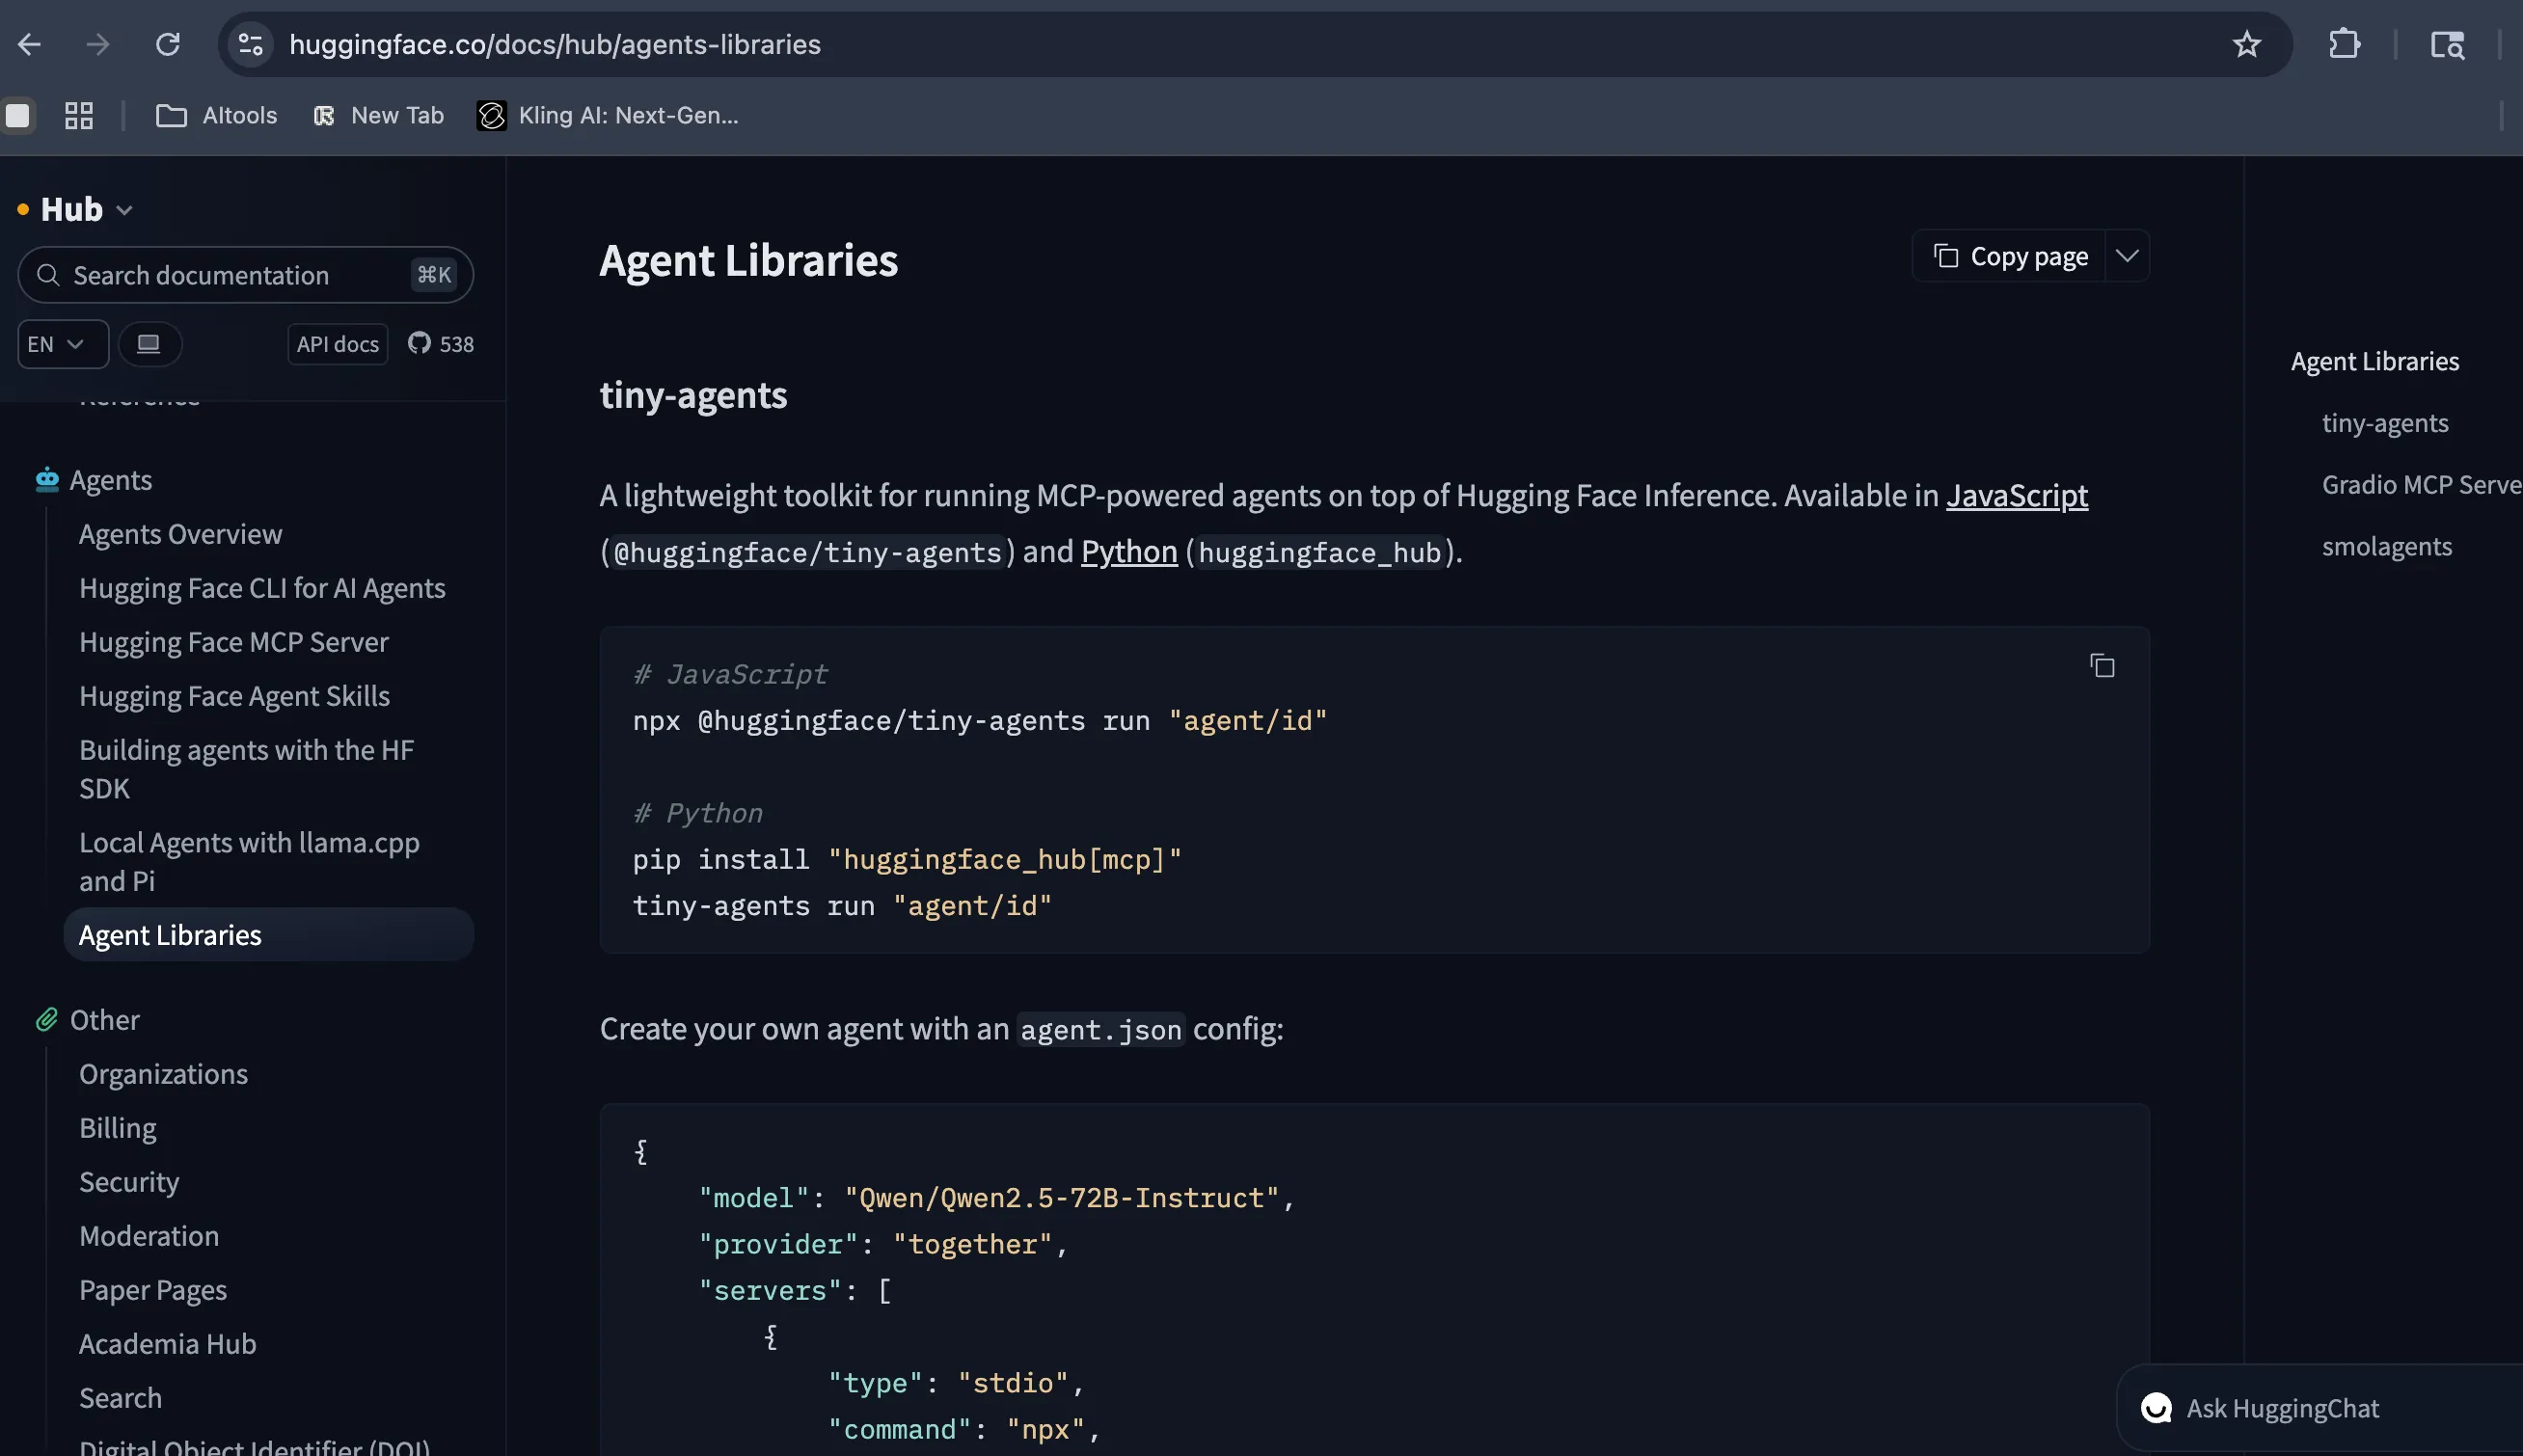Open Hugging Face CLI for AI Agents
Viewport: 2523px width, 1456px height.
[x=262, y=588]
